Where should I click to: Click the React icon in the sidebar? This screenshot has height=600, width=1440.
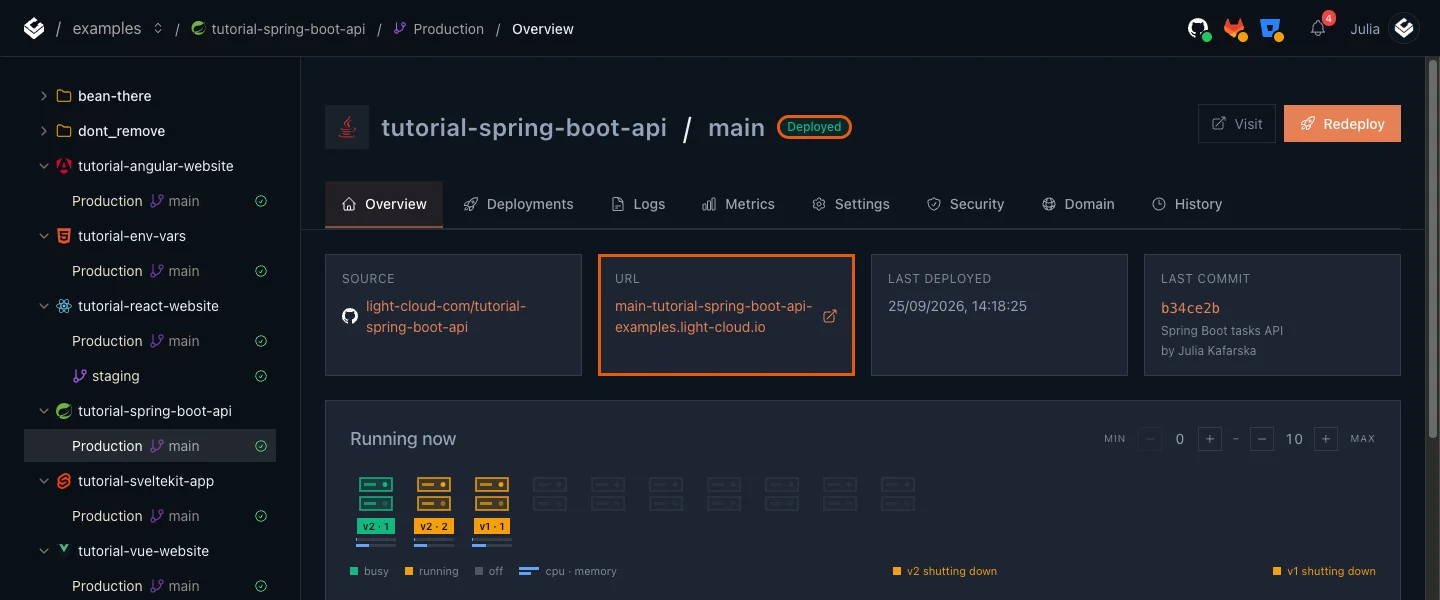(x=64, y=306)
